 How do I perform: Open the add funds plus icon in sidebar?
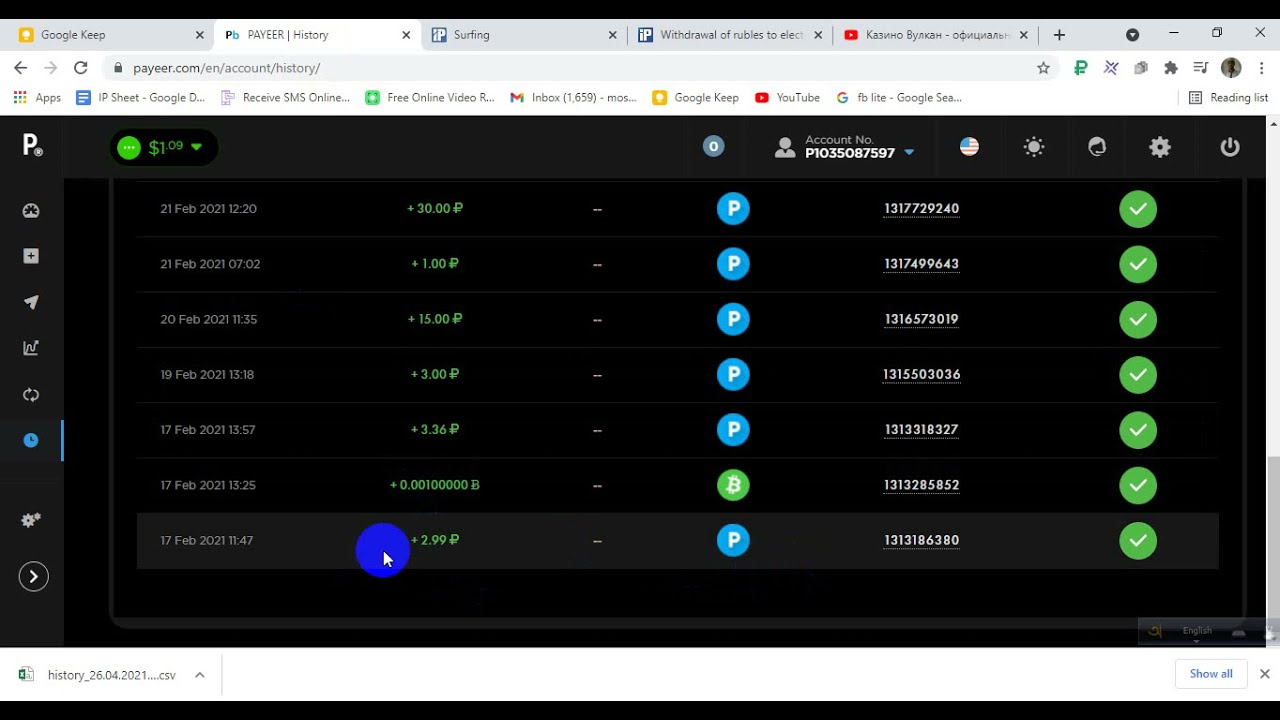pos(31,256)
